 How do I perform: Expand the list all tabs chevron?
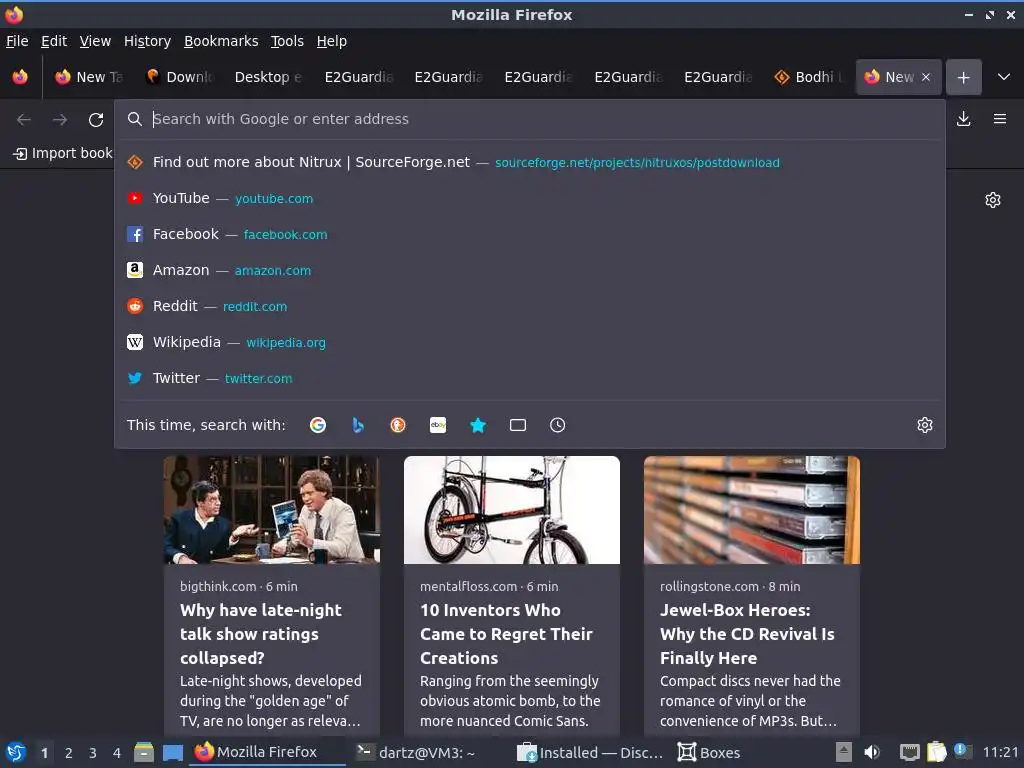tap(1004, 77)
